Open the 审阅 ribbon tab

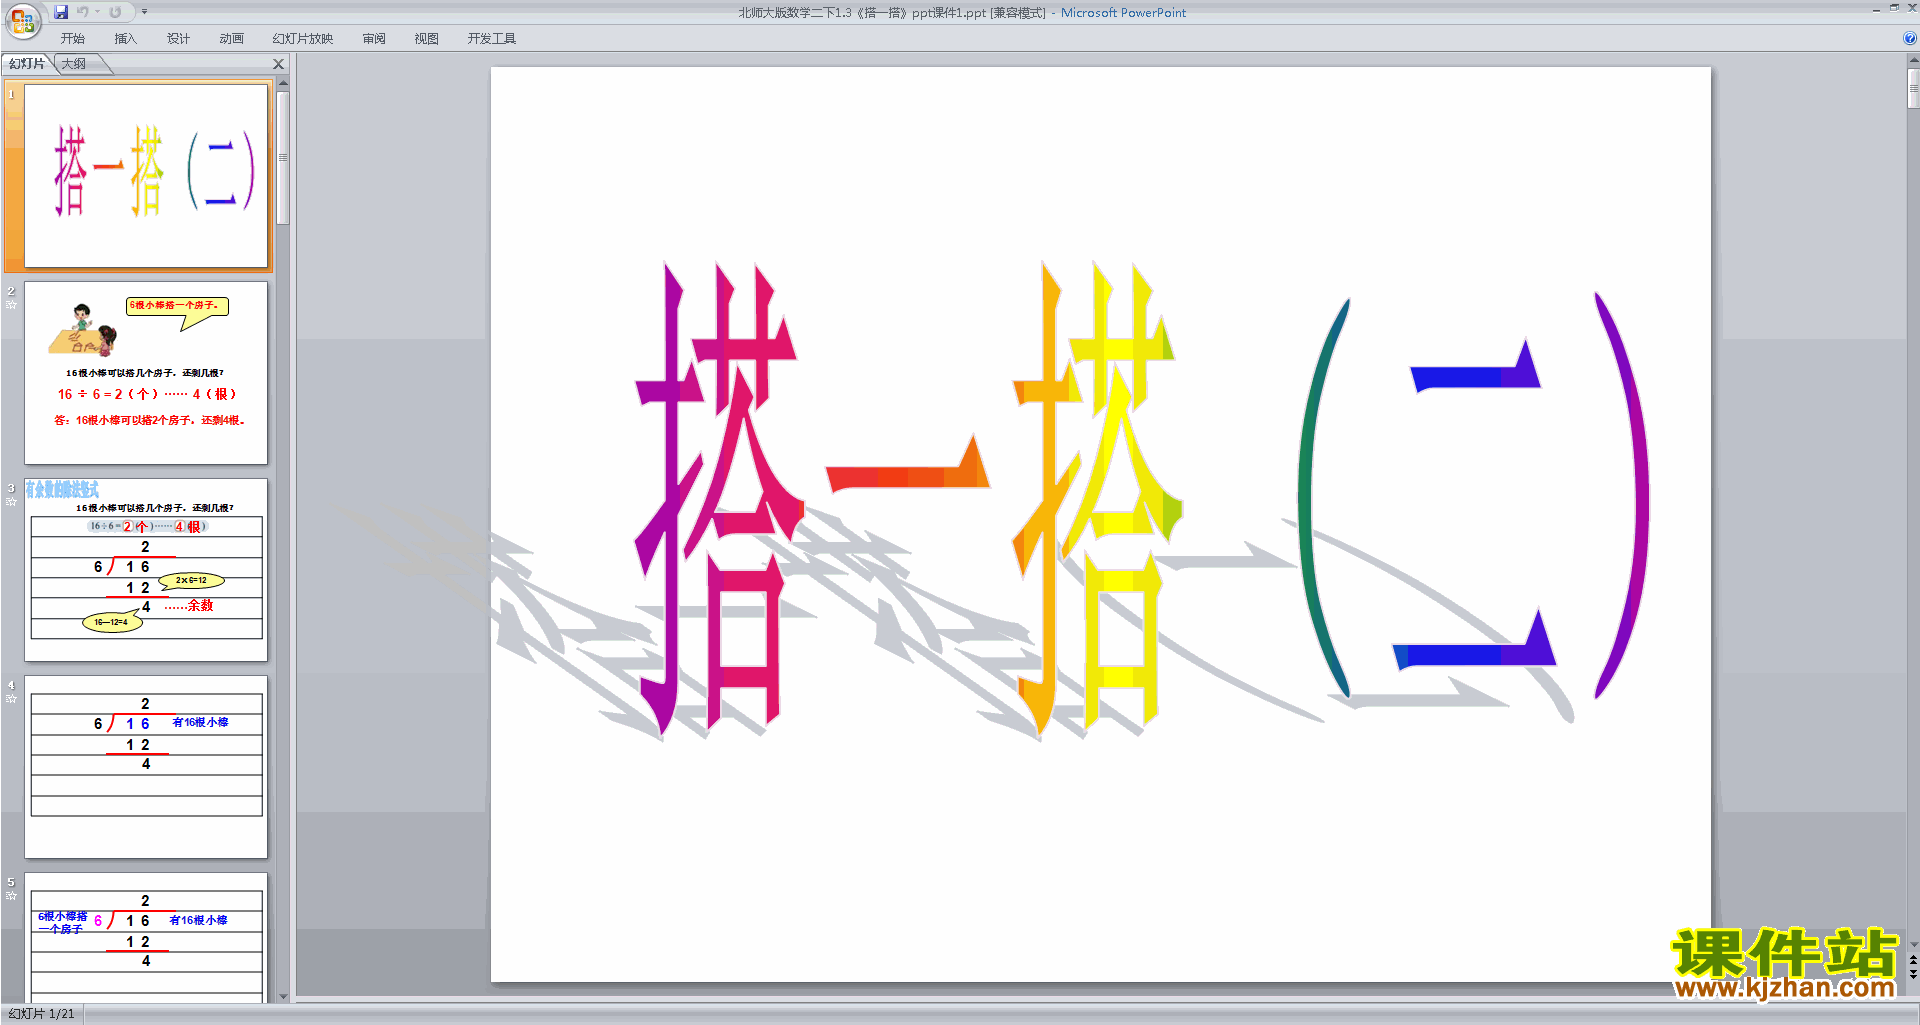(x=374, y=39)
